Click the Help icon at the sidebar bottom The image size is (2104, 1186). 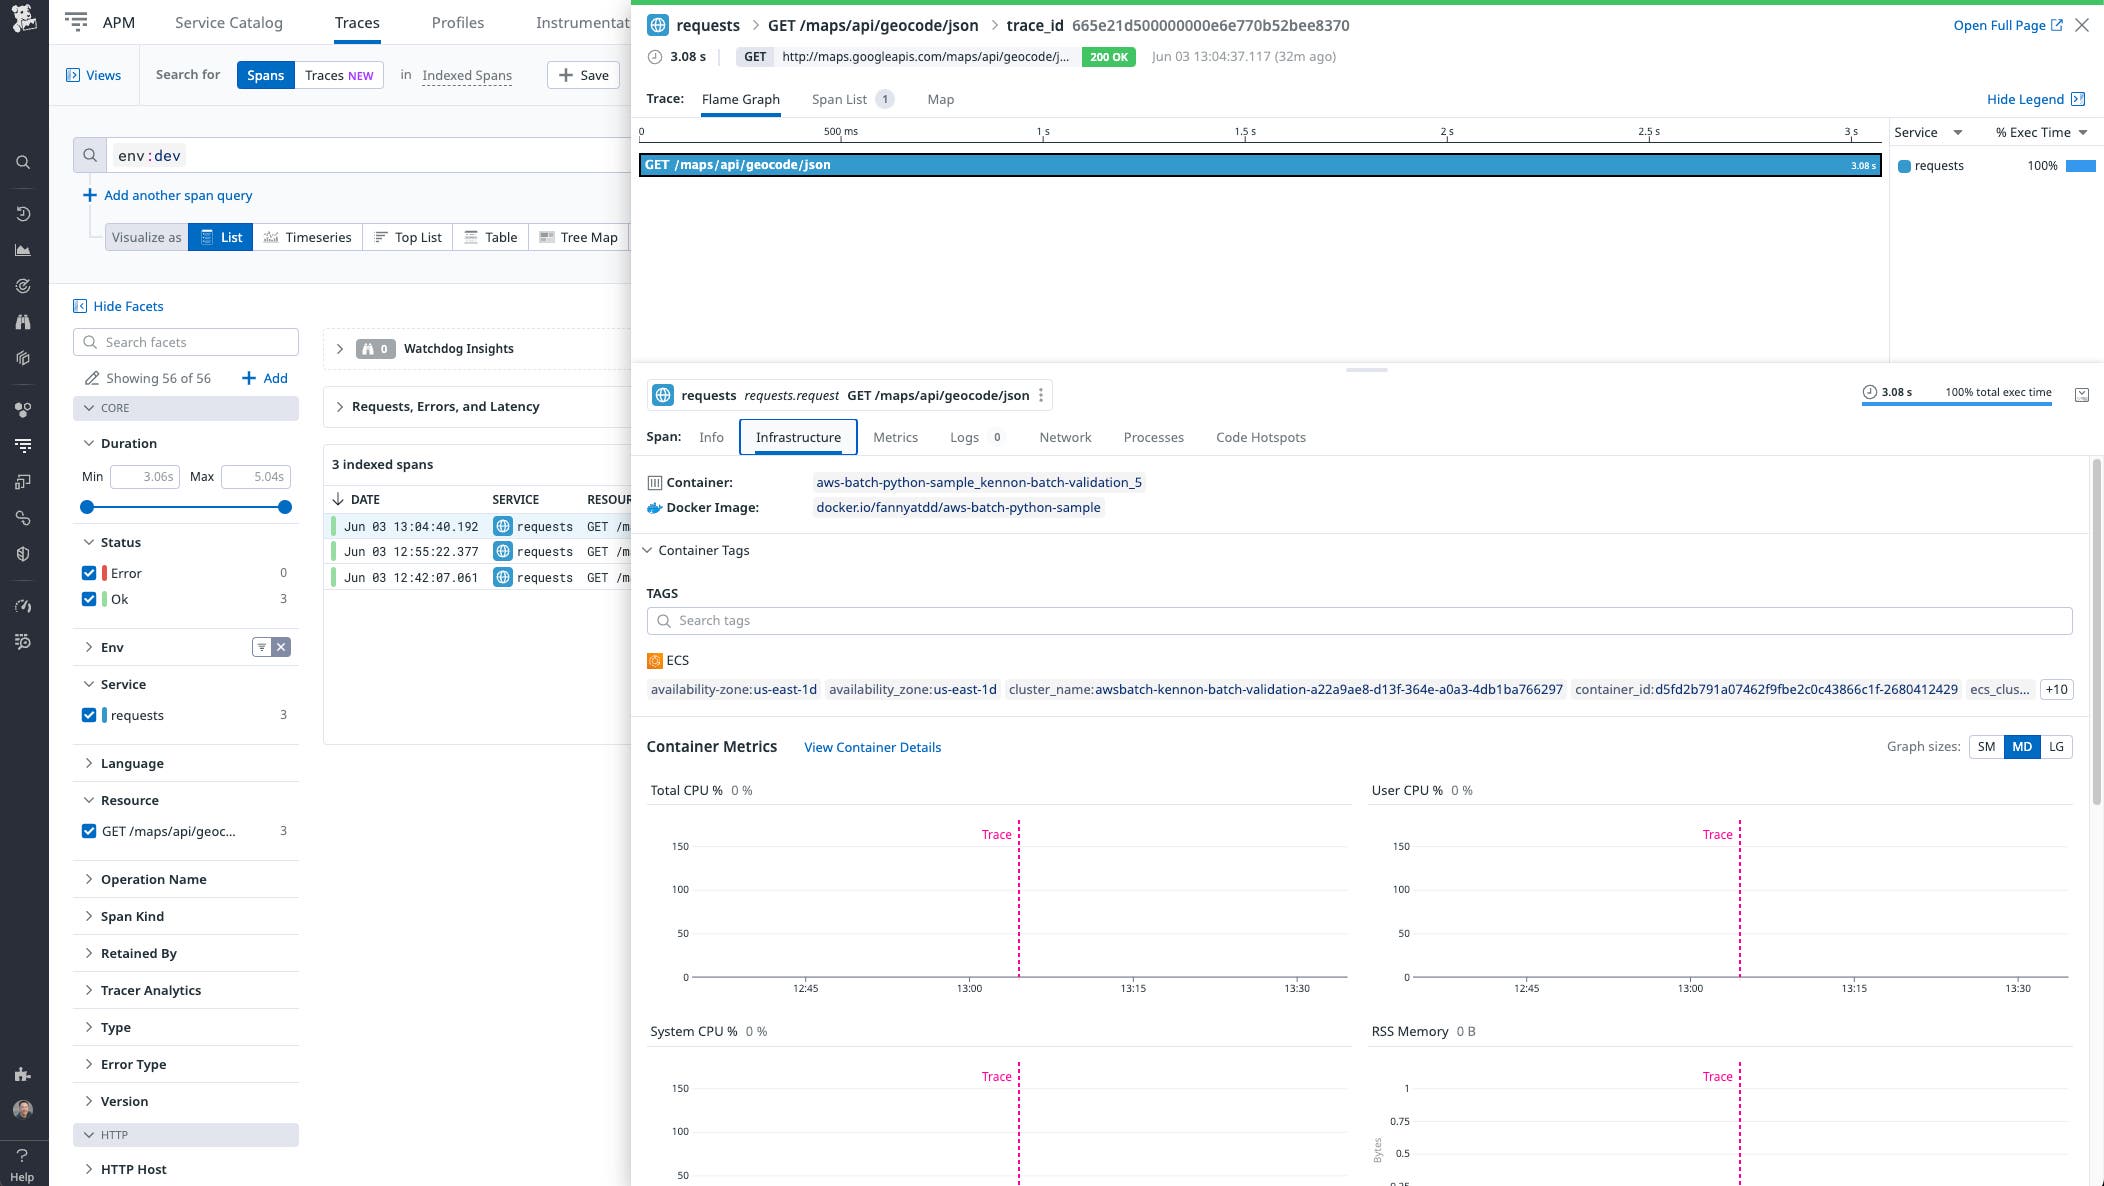point(22,1163)
